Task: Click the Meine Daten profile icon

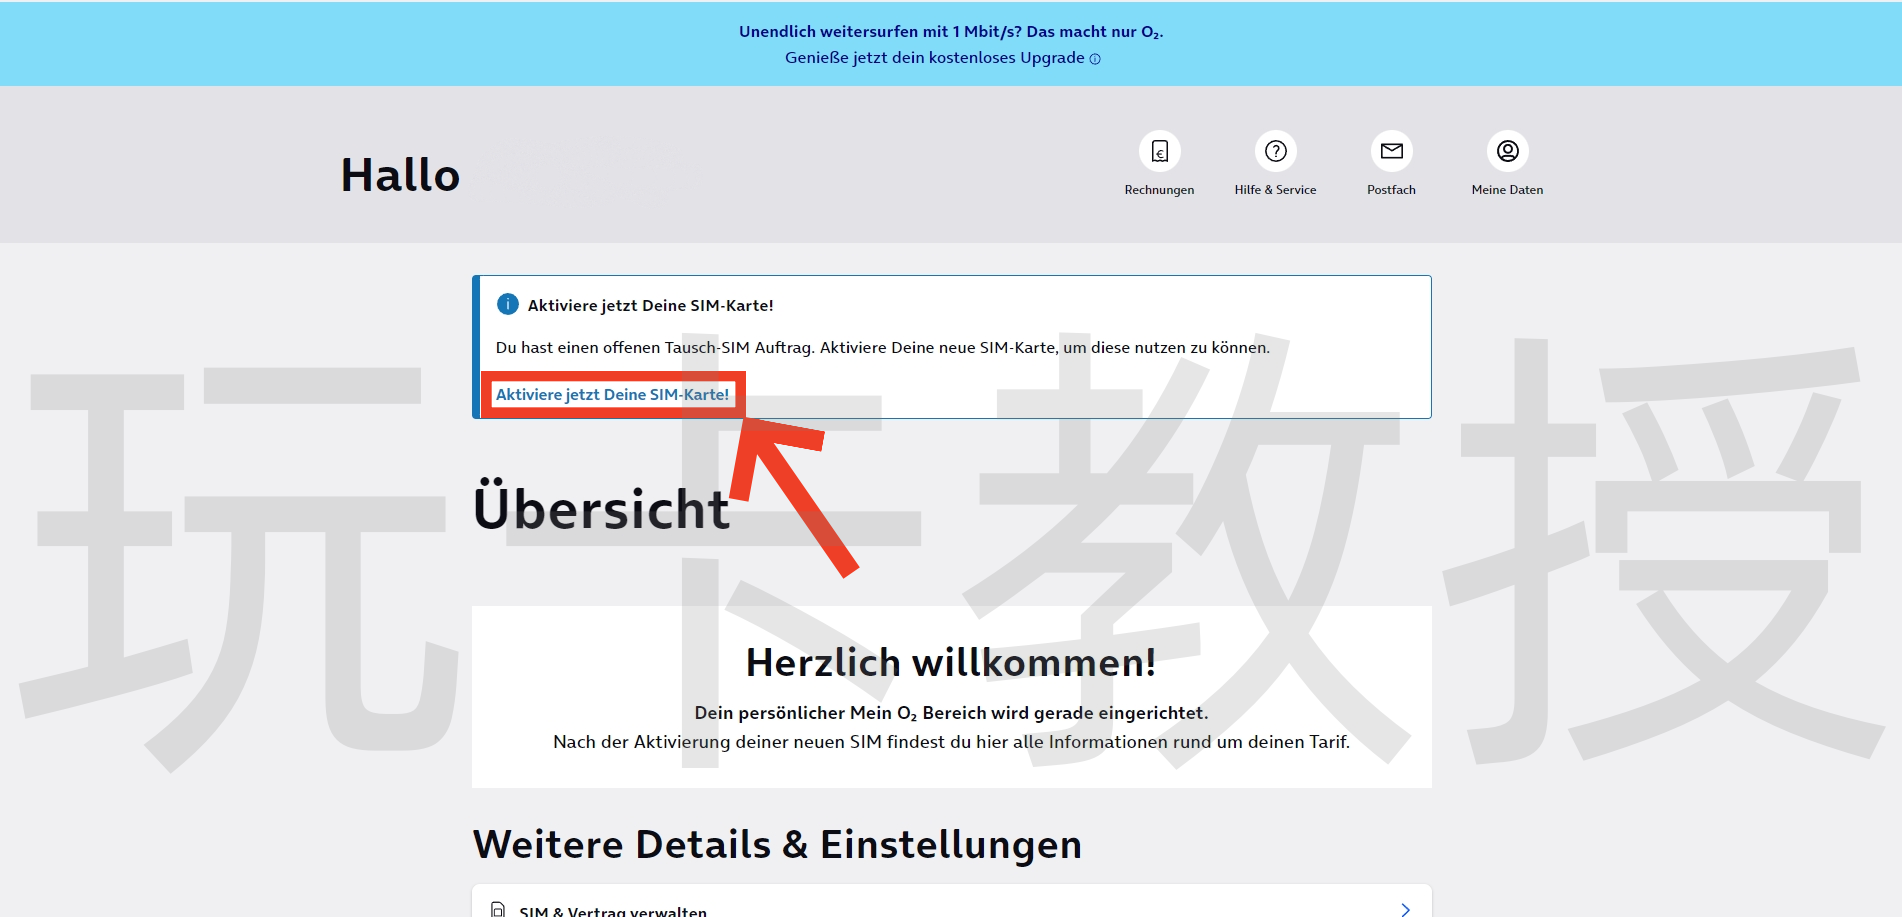Action: click(x=1507, y=151)
